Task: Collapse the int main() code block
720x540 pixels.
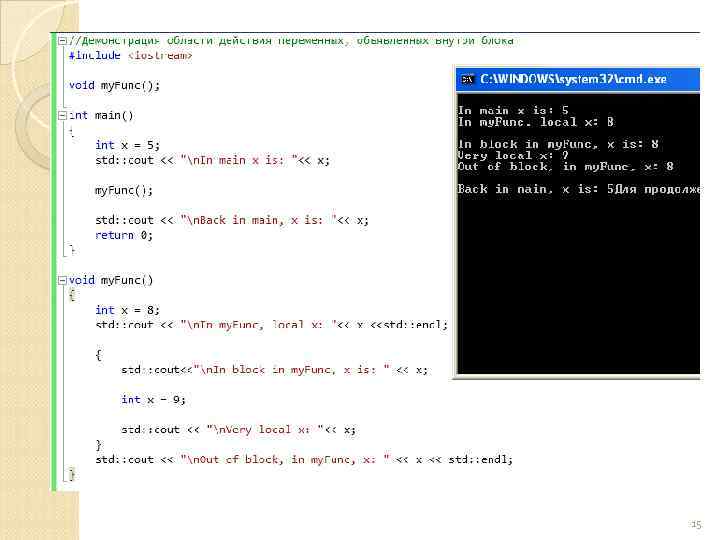Action: tap(62, 115)
